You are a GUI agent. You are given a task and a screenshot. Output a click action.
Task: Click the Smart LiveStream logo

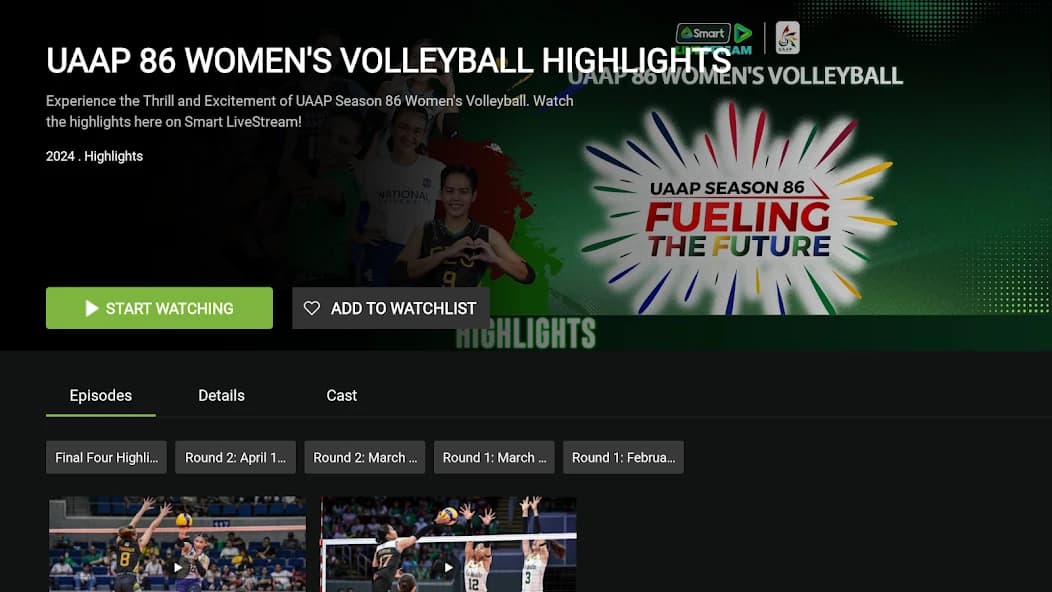[714, 38]
